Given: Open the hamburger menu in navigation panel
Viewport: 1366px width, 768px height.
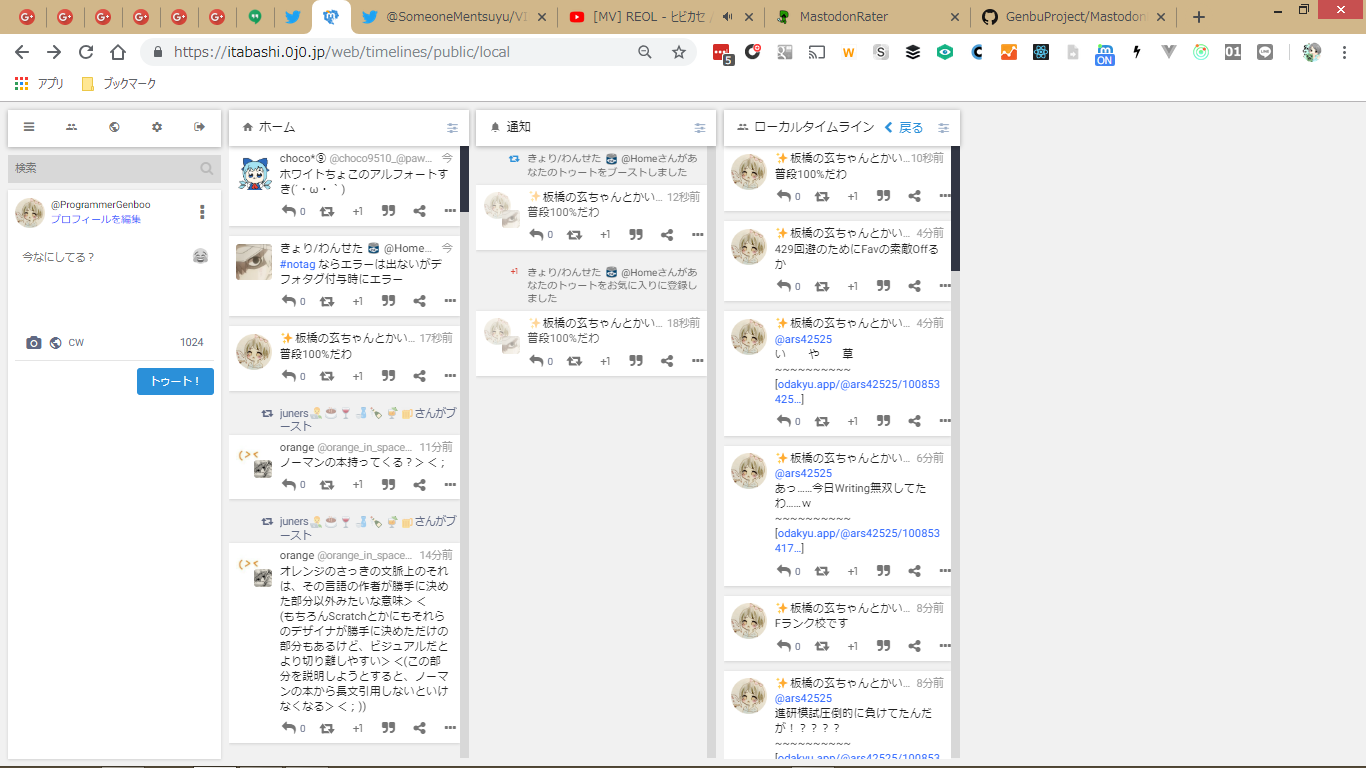Looking at the screenshot, I should [29, 127].
